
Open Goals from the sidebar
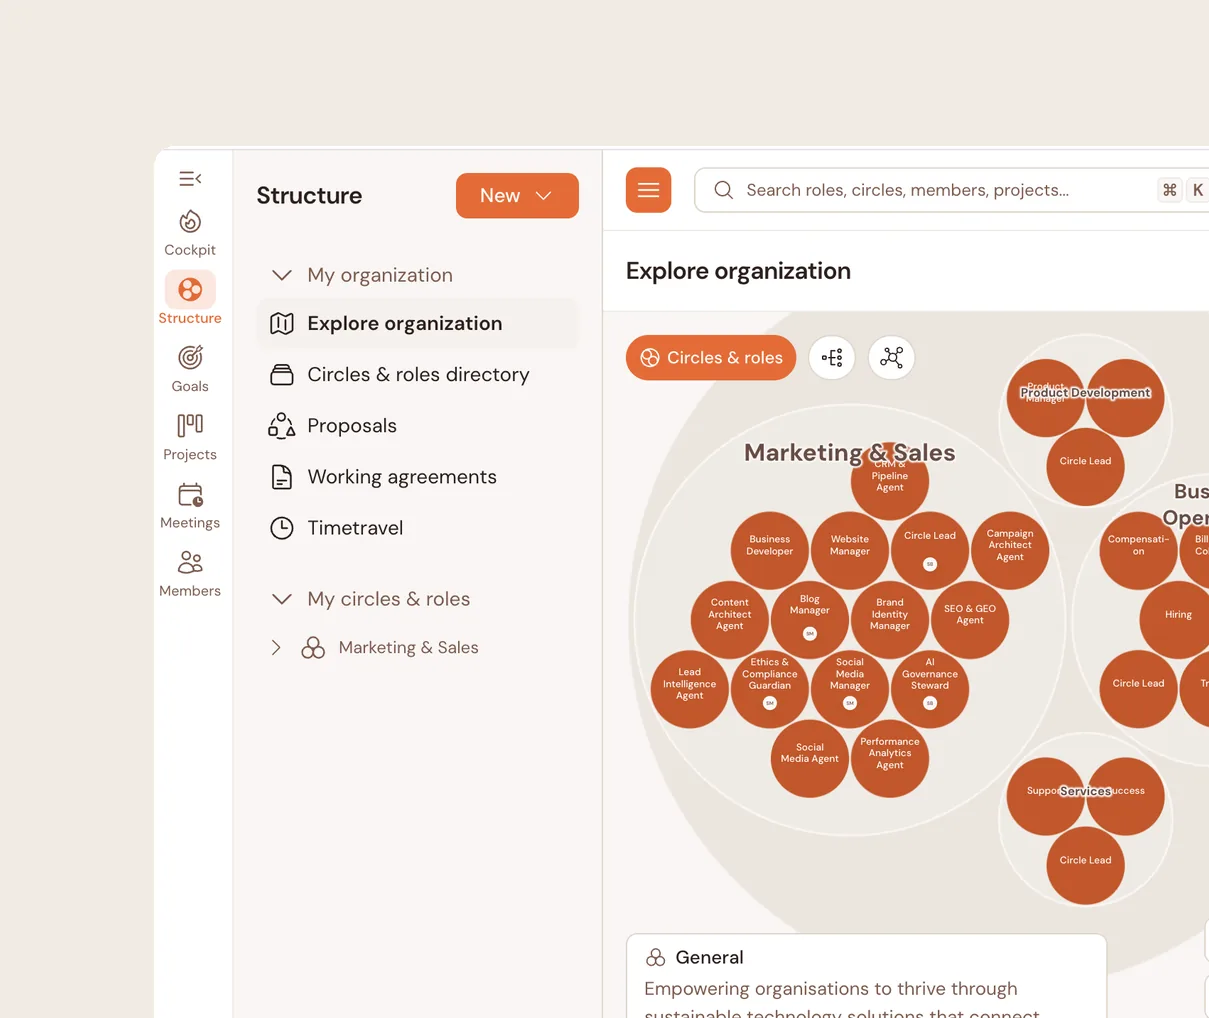(x=190, y=369)
